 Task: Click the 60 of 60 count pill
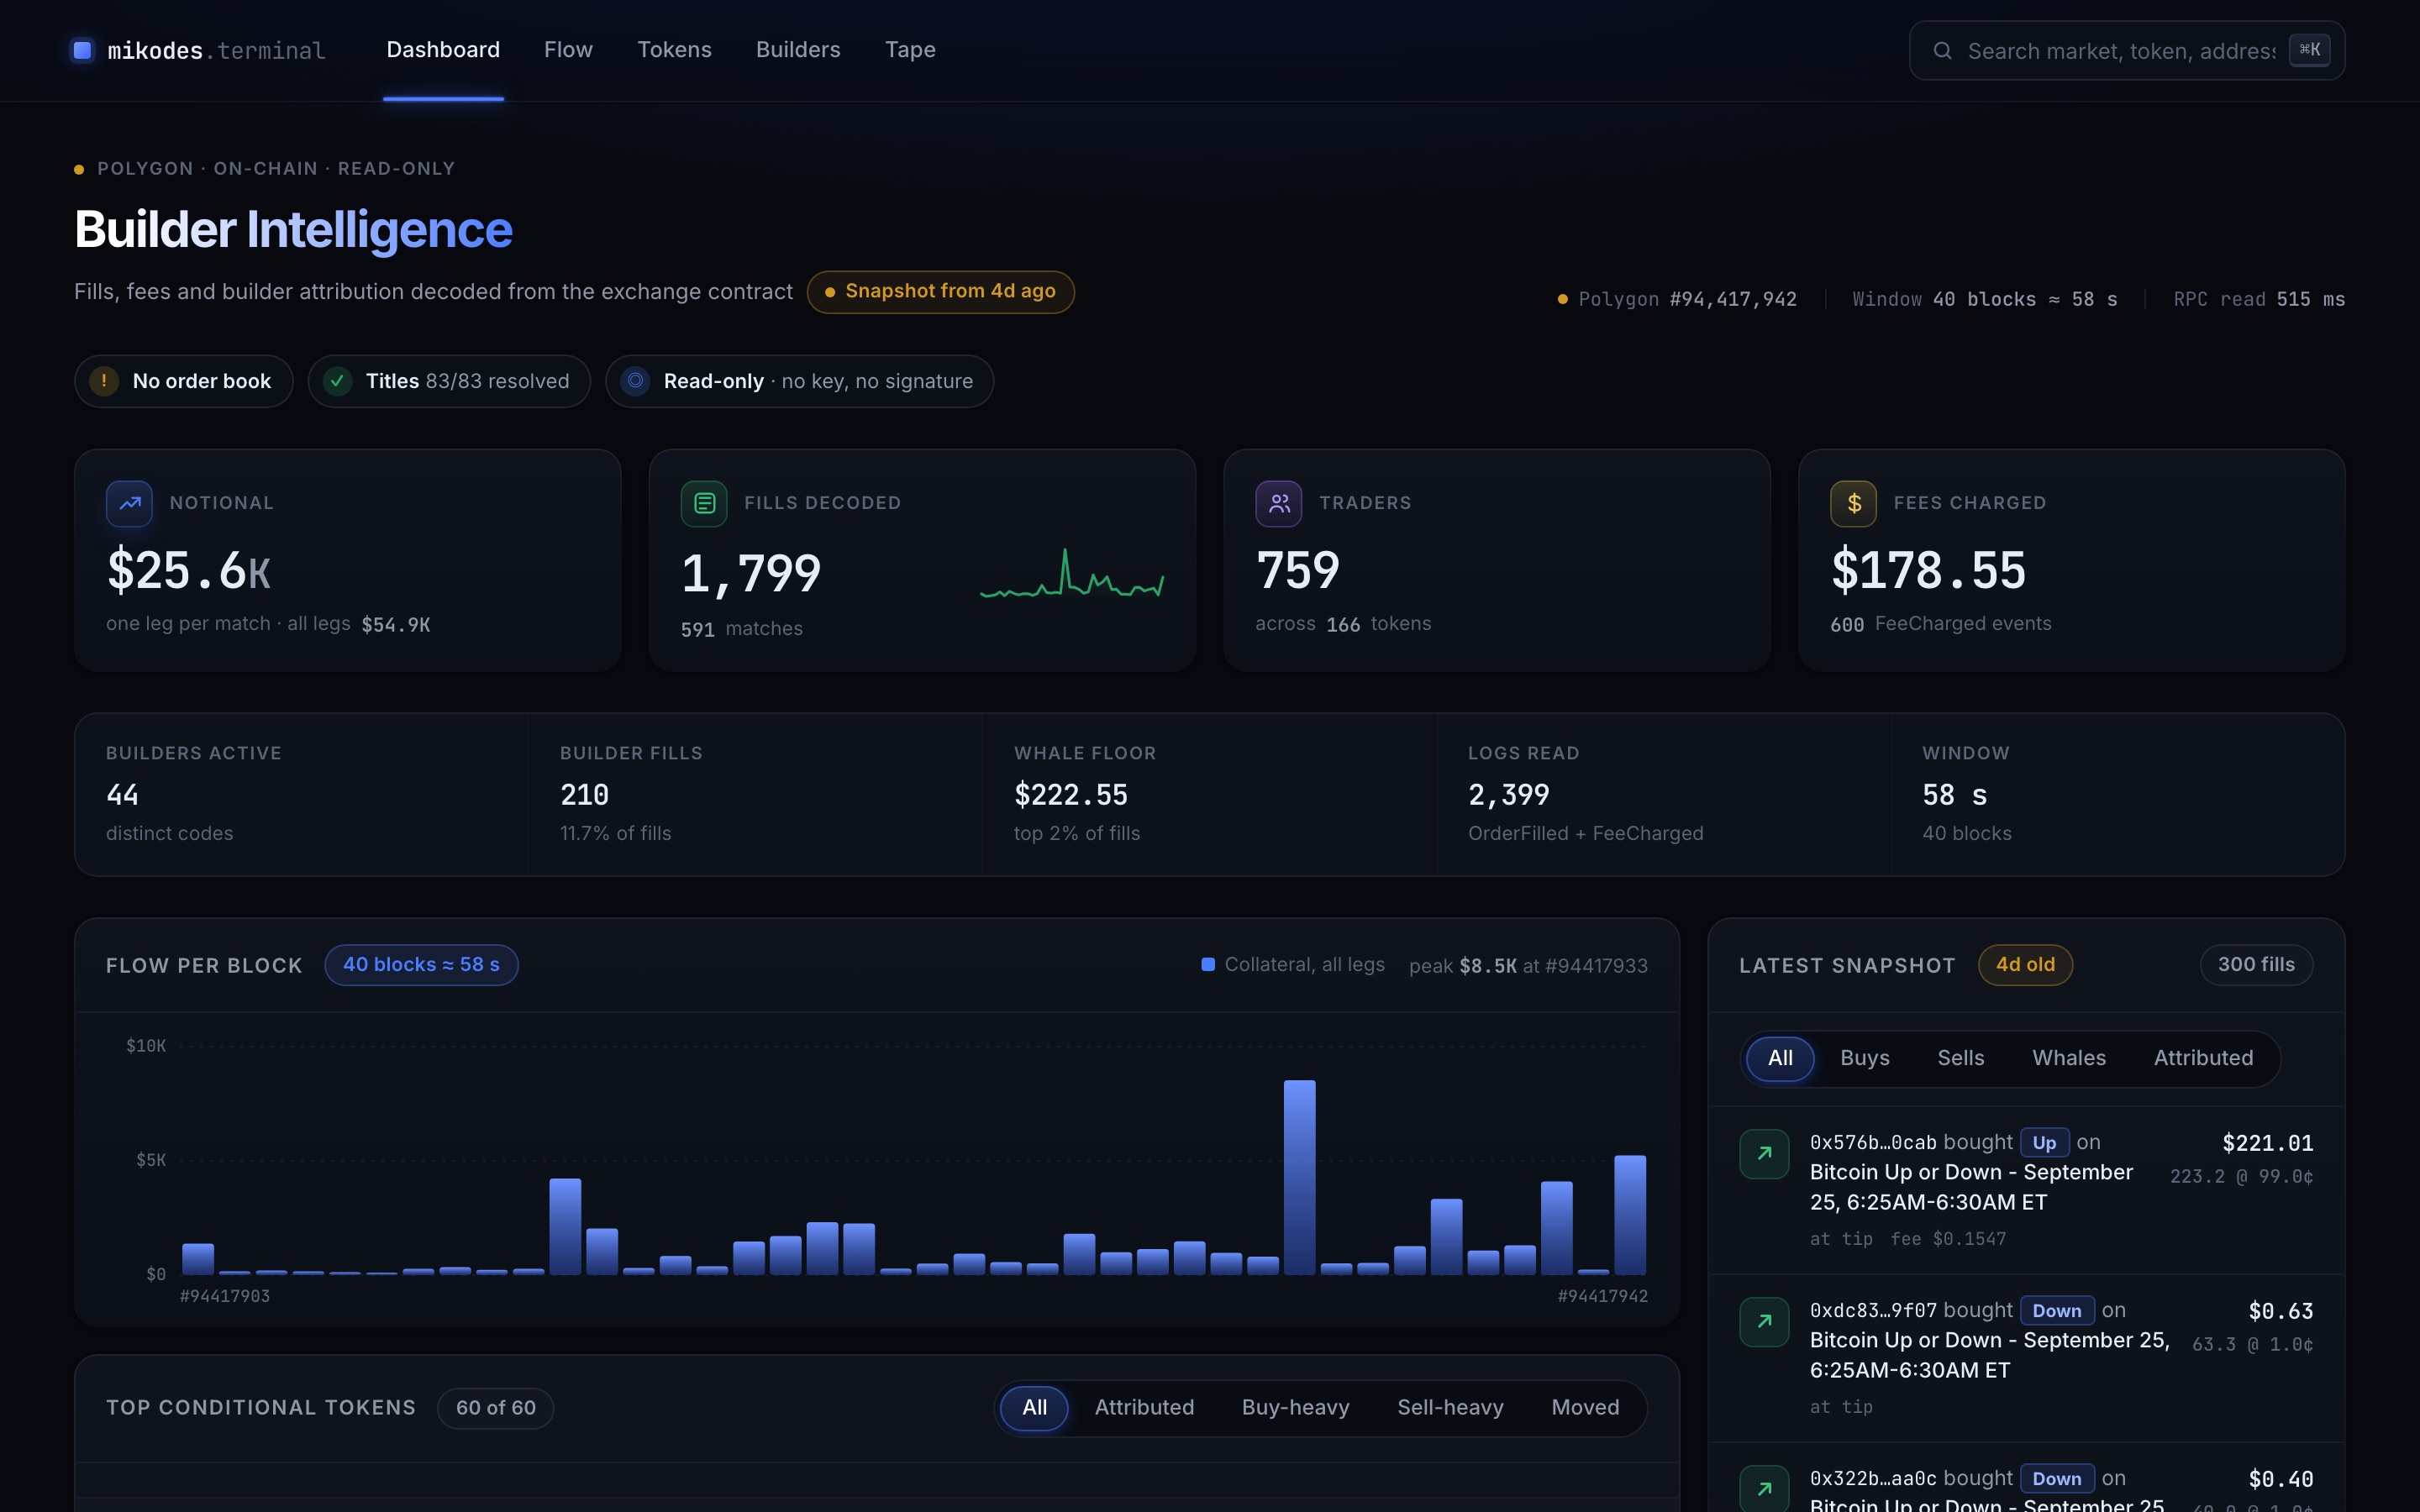496,1408
